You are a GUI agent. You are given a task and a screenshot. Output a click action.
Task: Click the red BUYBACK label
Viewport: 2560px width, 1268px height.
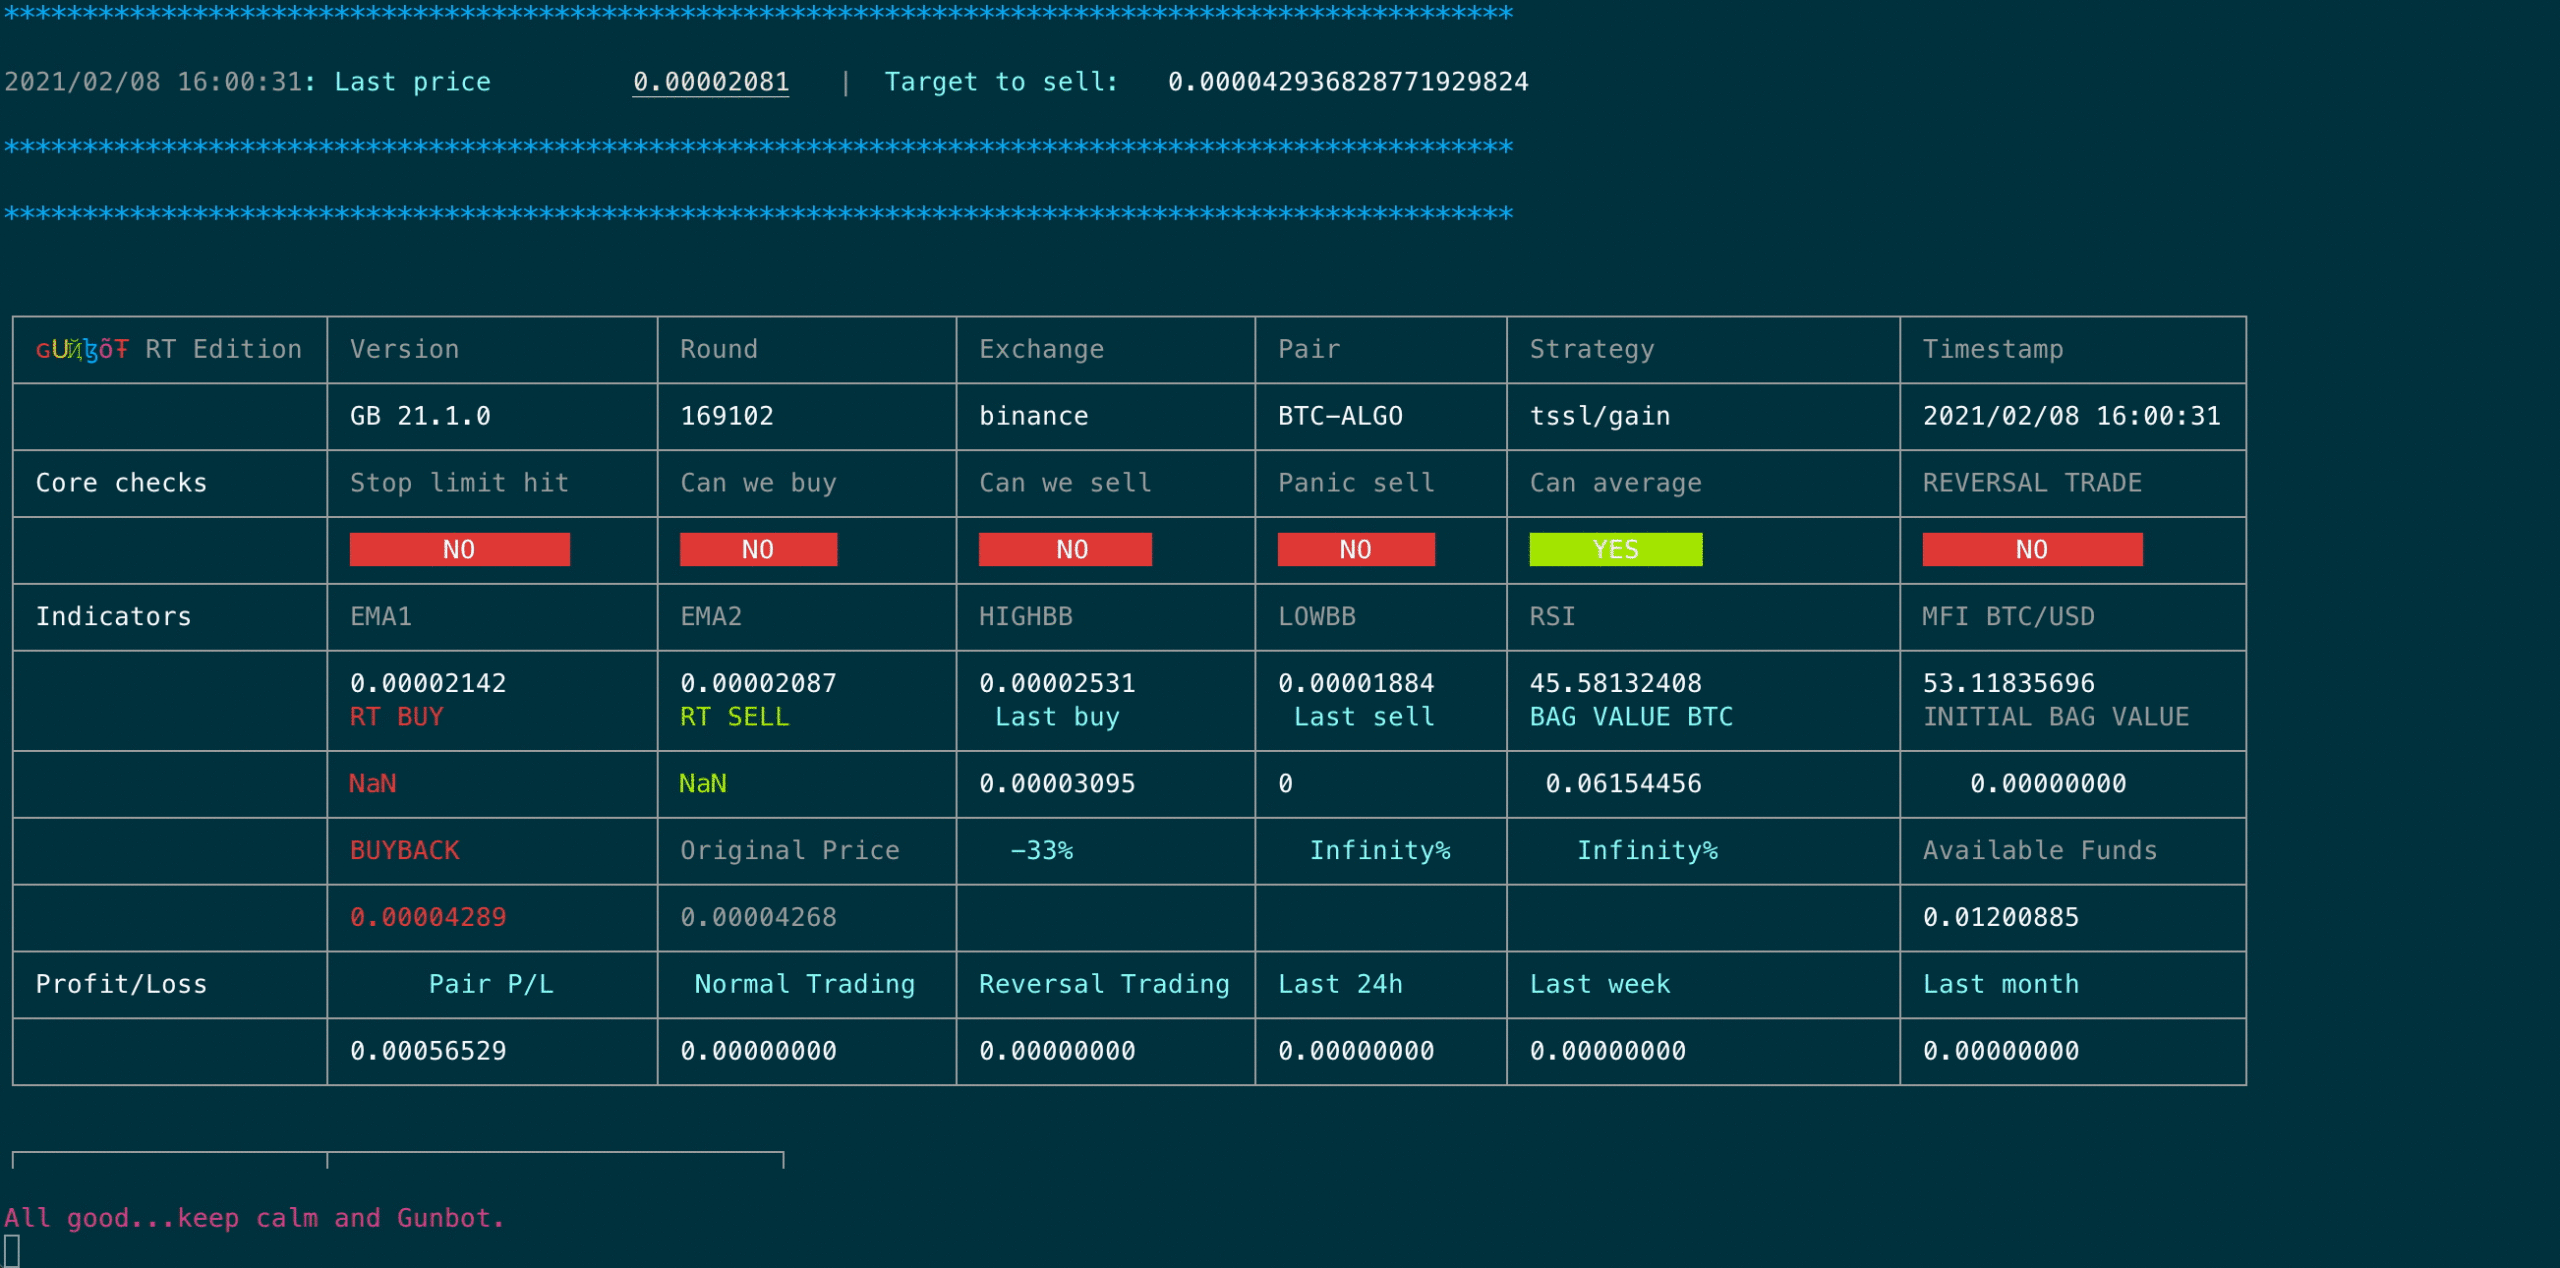pyautogui.click(x=404, y=850)
